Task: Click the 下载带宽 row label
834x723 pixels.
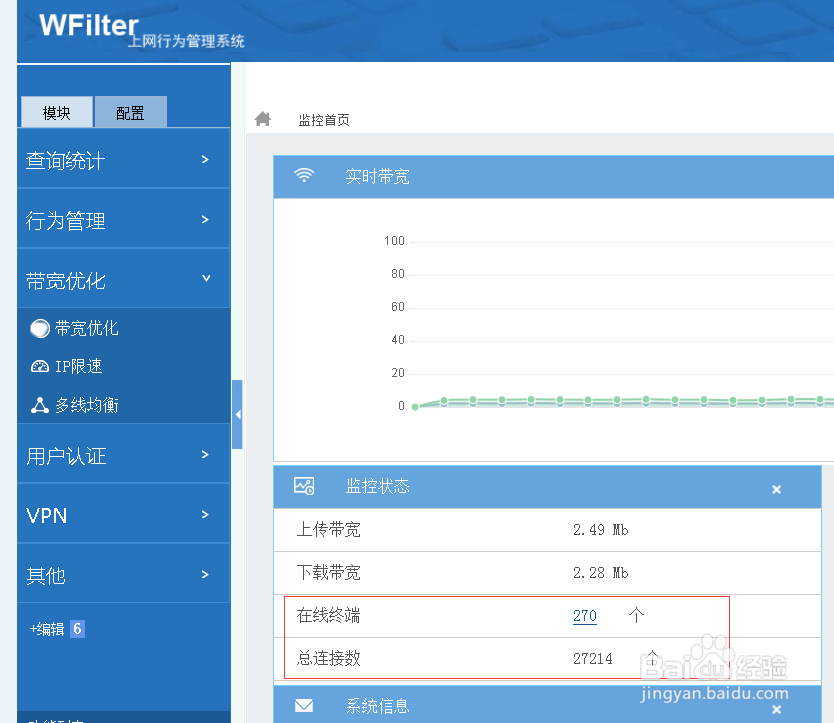Action: 329,573
